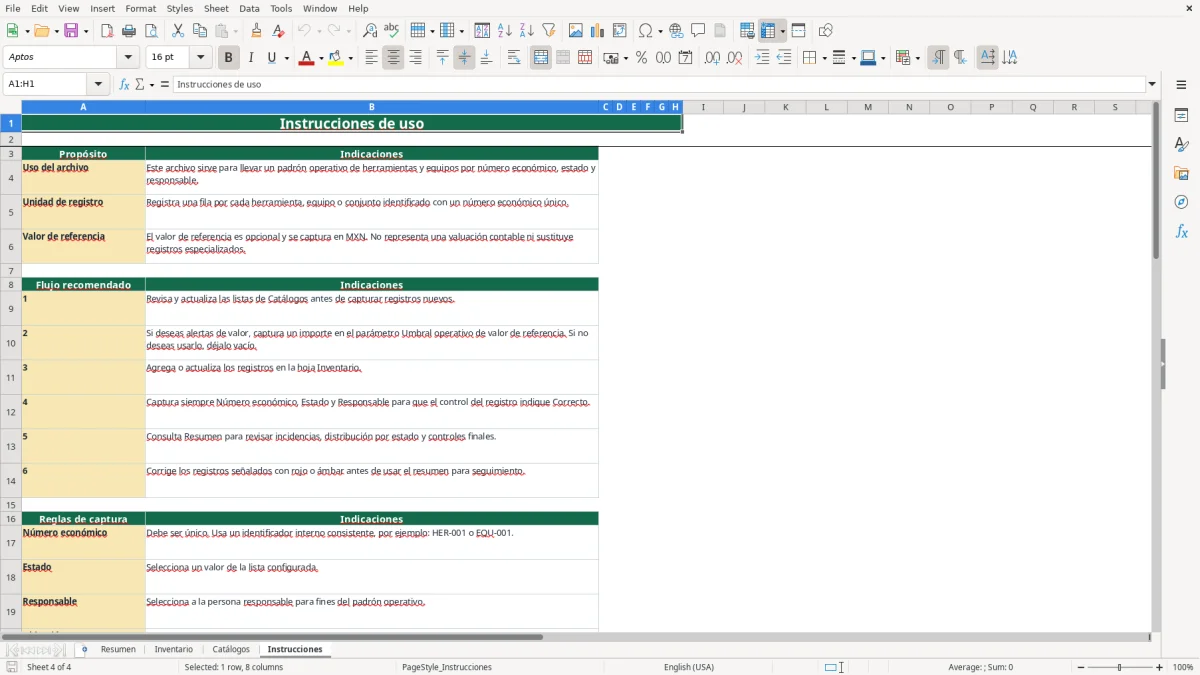The height and width of the screenshot is (675, 1200).
Task: Insert a comment
Action: [698, 31]
